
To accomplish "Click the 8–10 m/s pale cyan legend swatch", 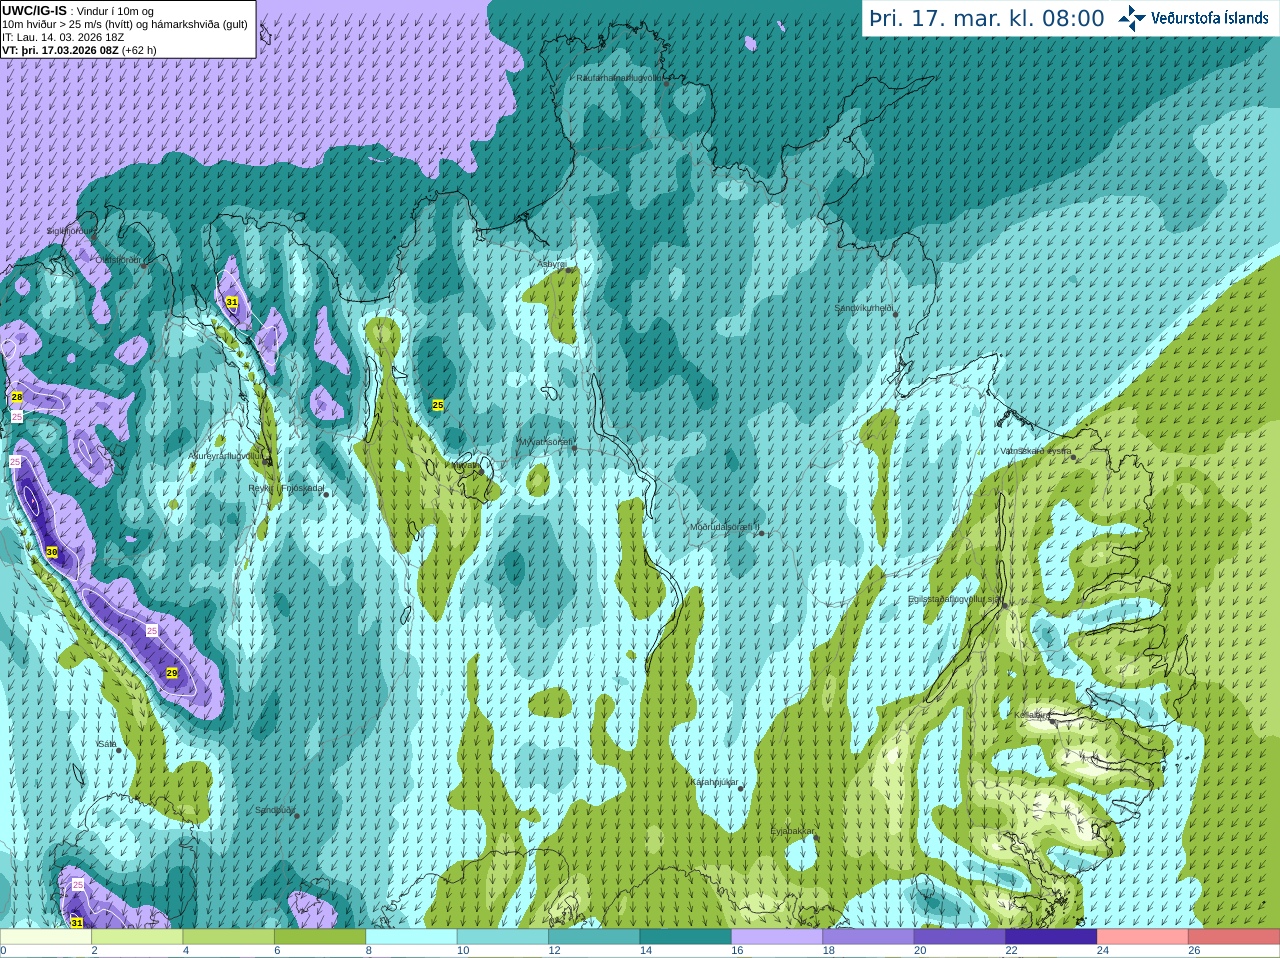I will [411, 937].
